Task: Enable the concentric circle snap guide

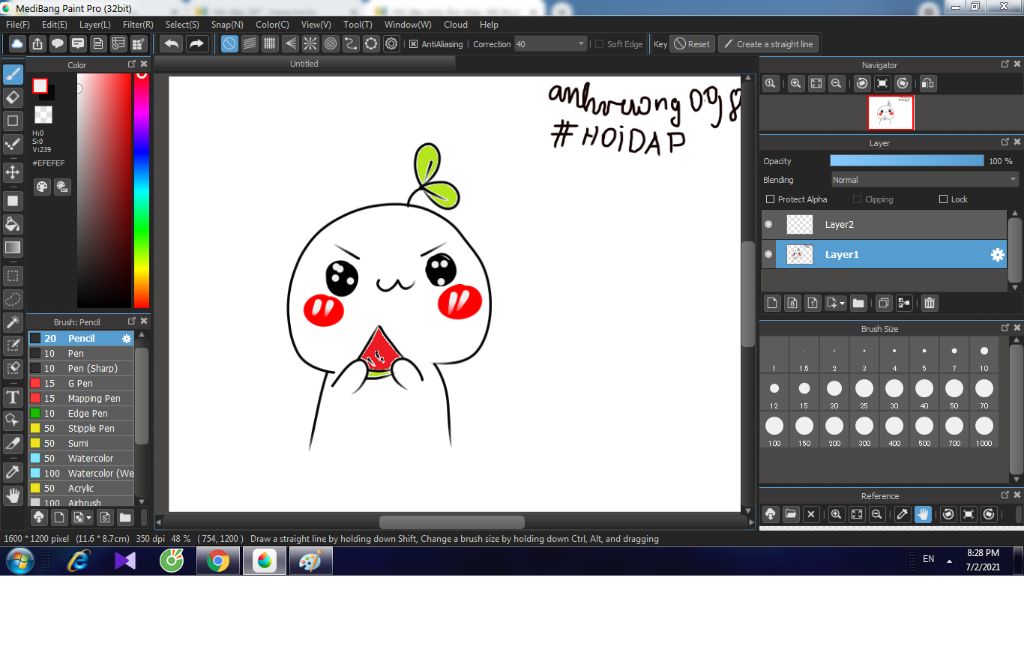Action: (x=330, y=44)
